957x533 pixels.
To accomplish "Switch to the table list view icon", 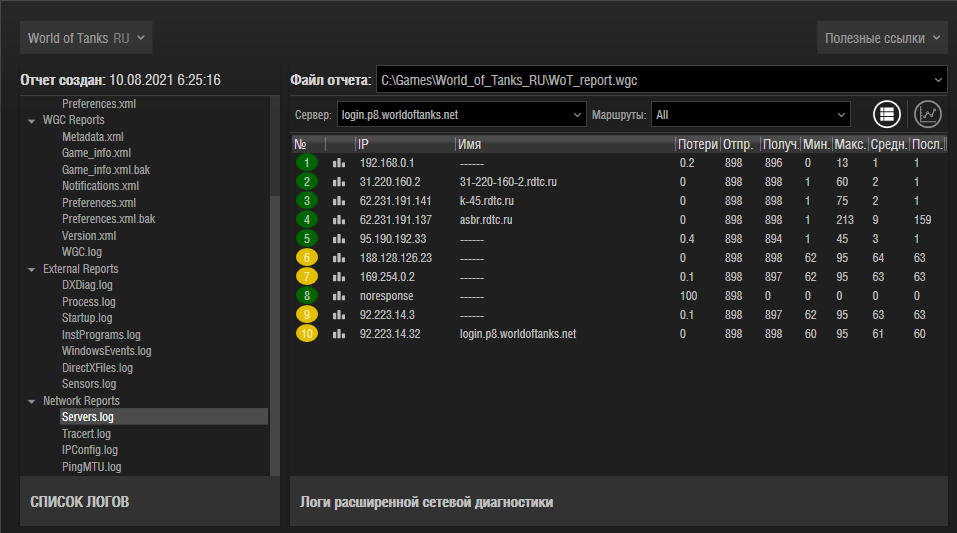I will point(887,114).
